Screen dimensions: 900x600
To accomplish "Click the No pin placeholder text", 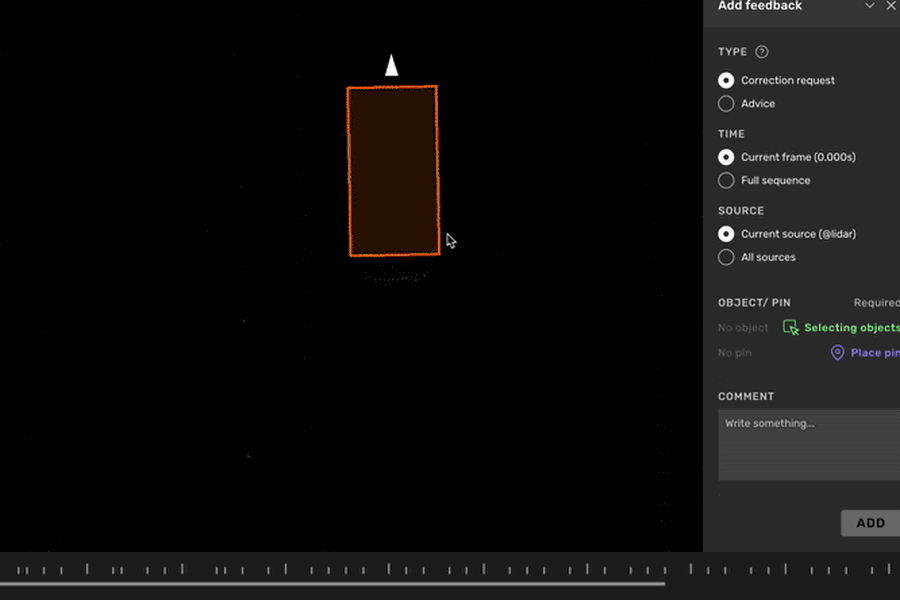I will (735, 353).
